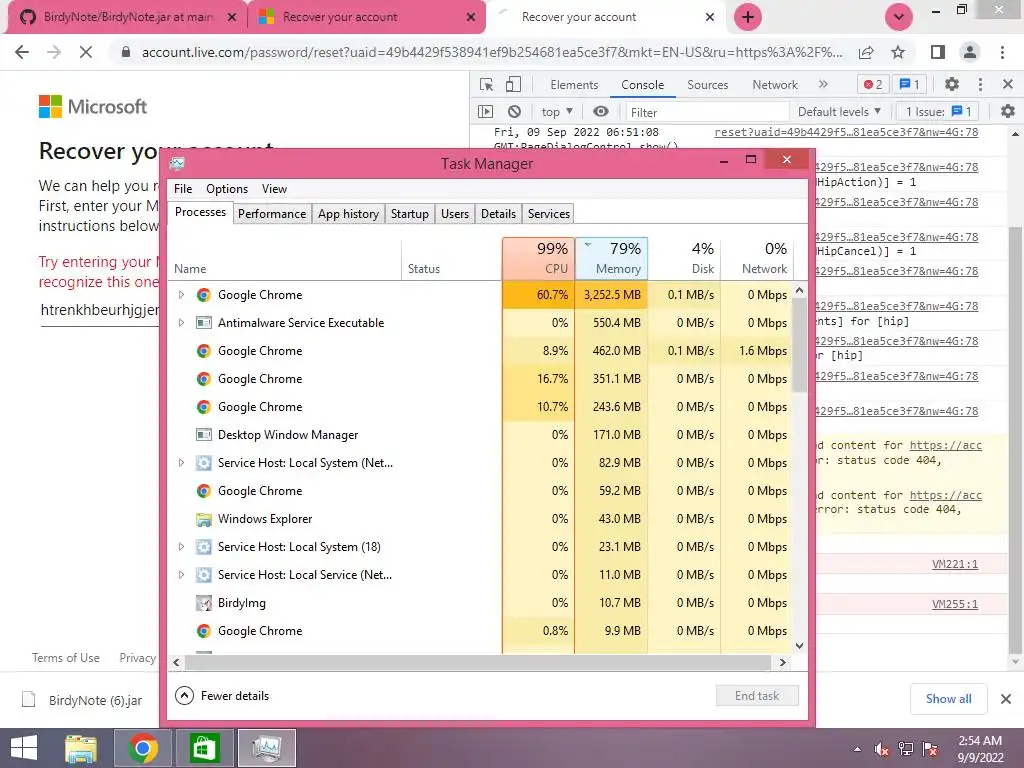Switch to Performance tab in Task Manager
Image resolution: width=1024 pixels, height=768 pixels.
(272, 214)
